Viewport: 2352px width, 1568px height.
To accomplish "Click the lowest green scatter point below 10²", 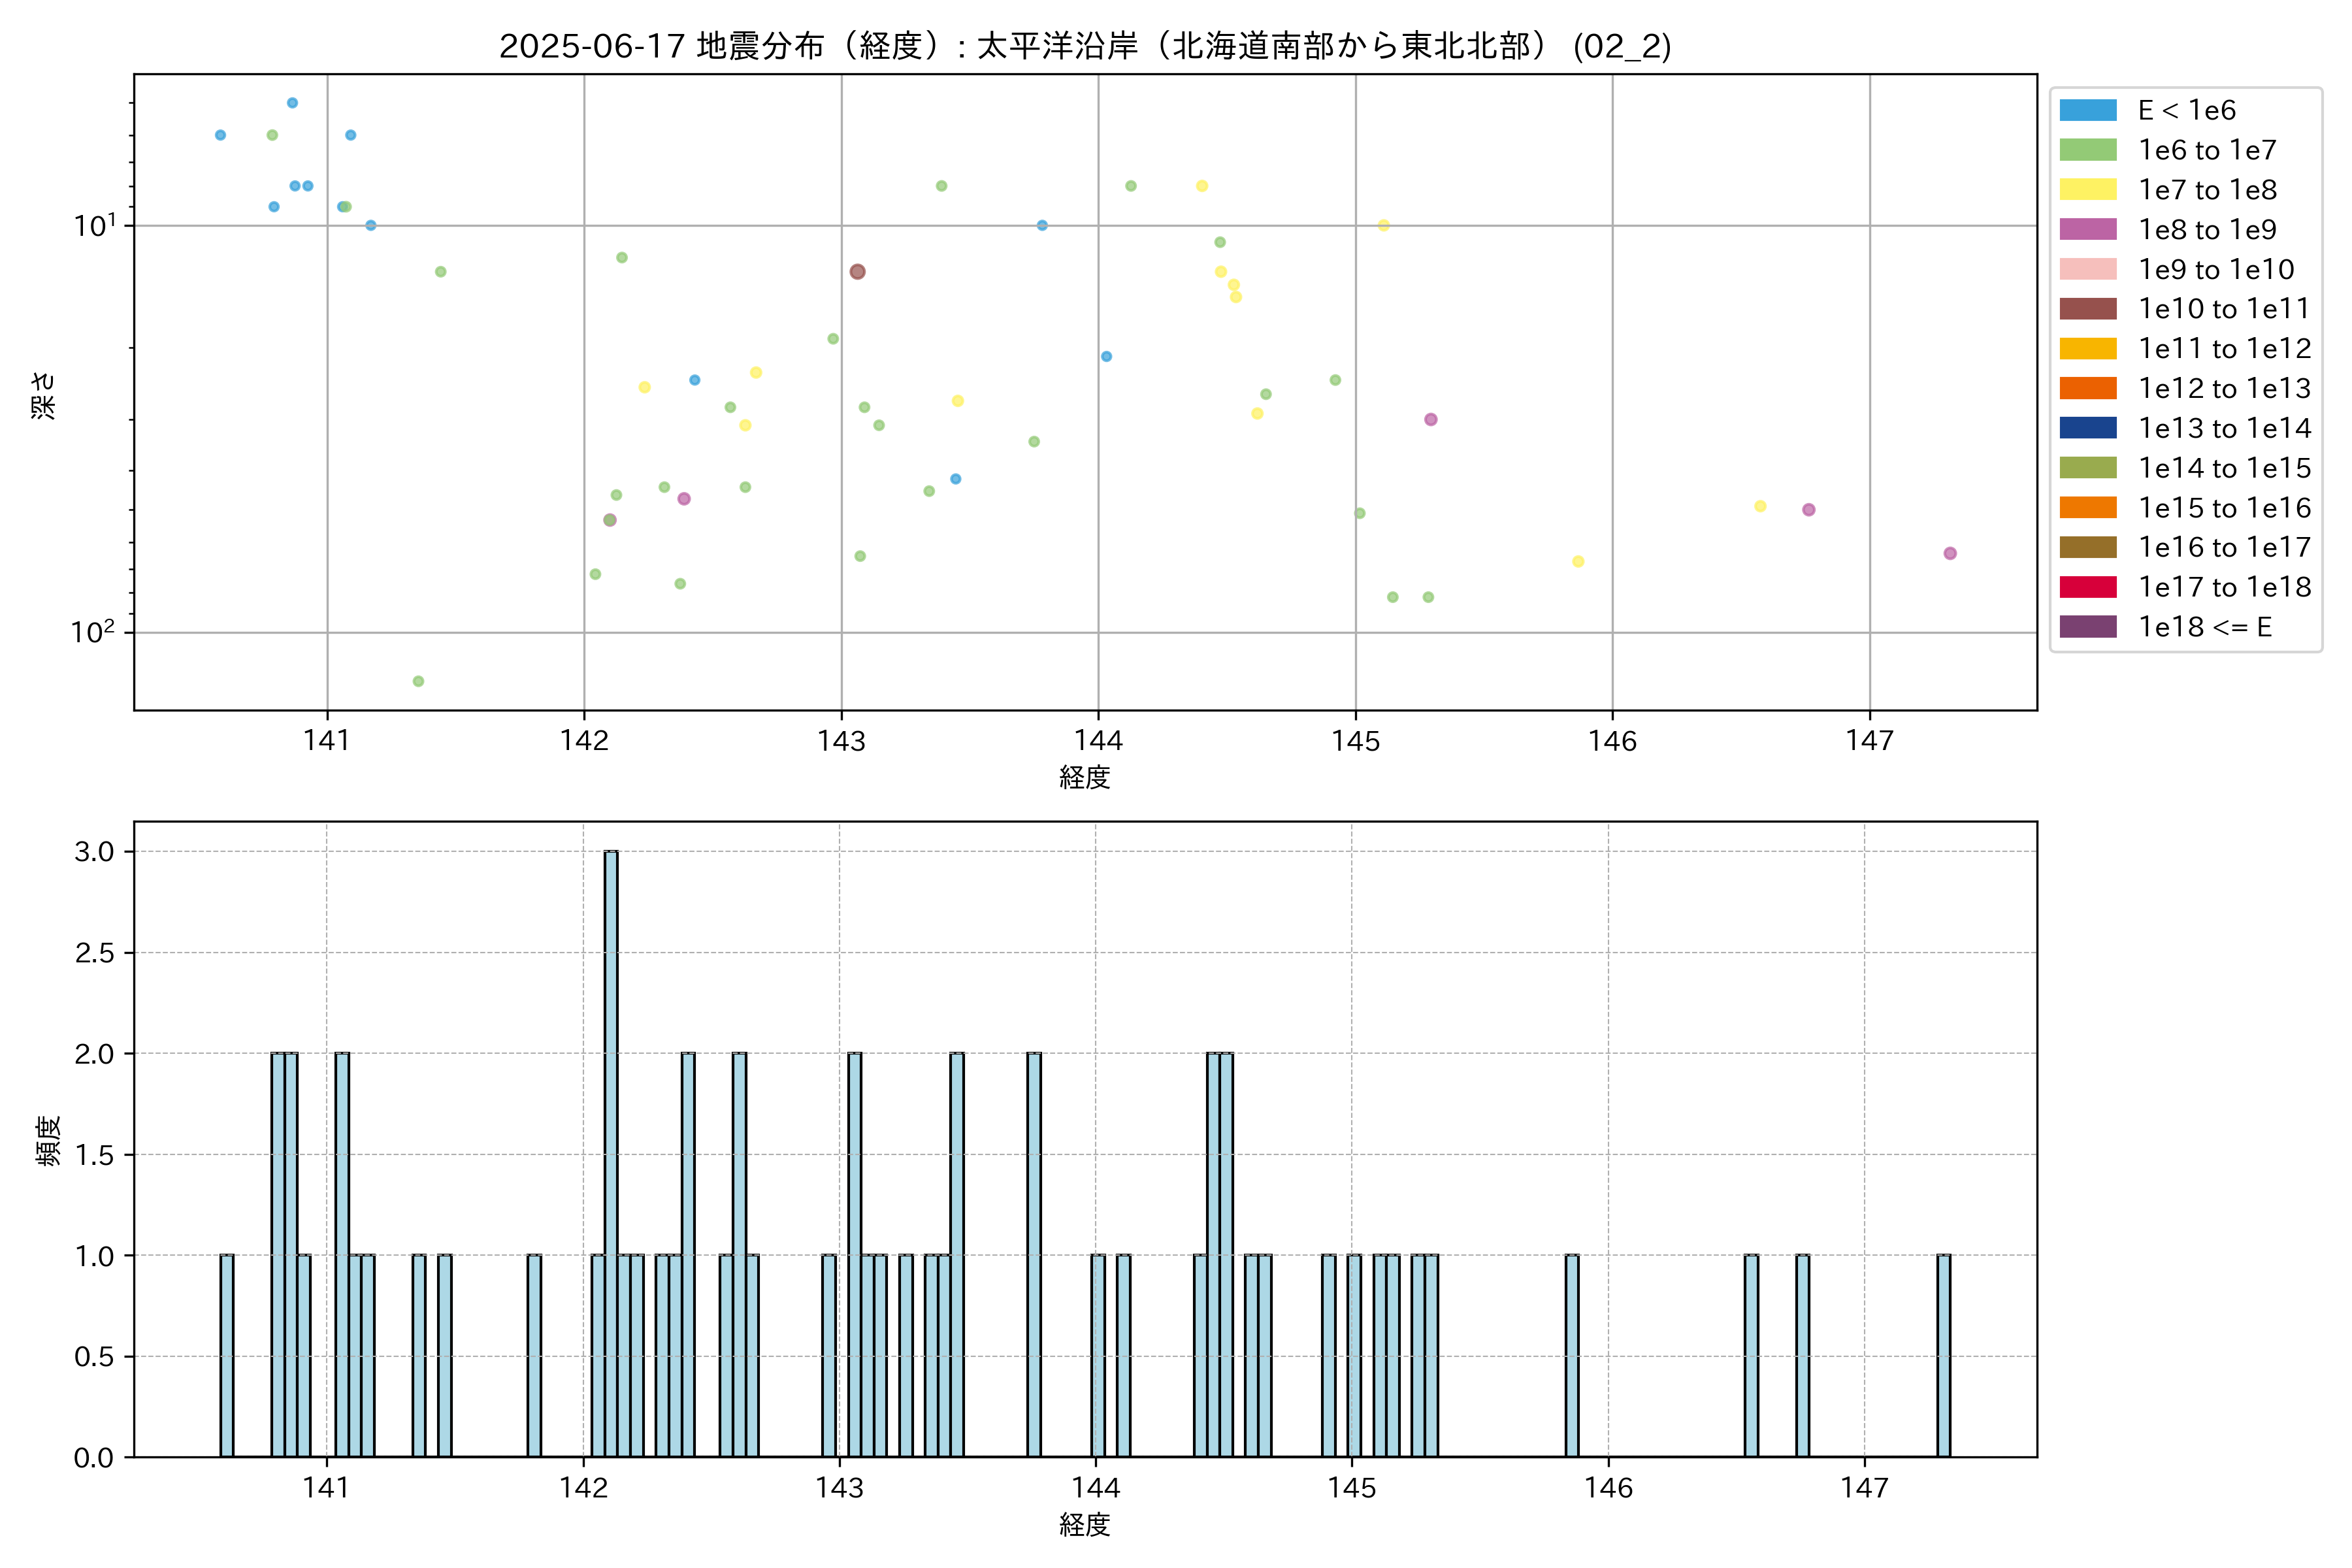I will coord(418,681).
